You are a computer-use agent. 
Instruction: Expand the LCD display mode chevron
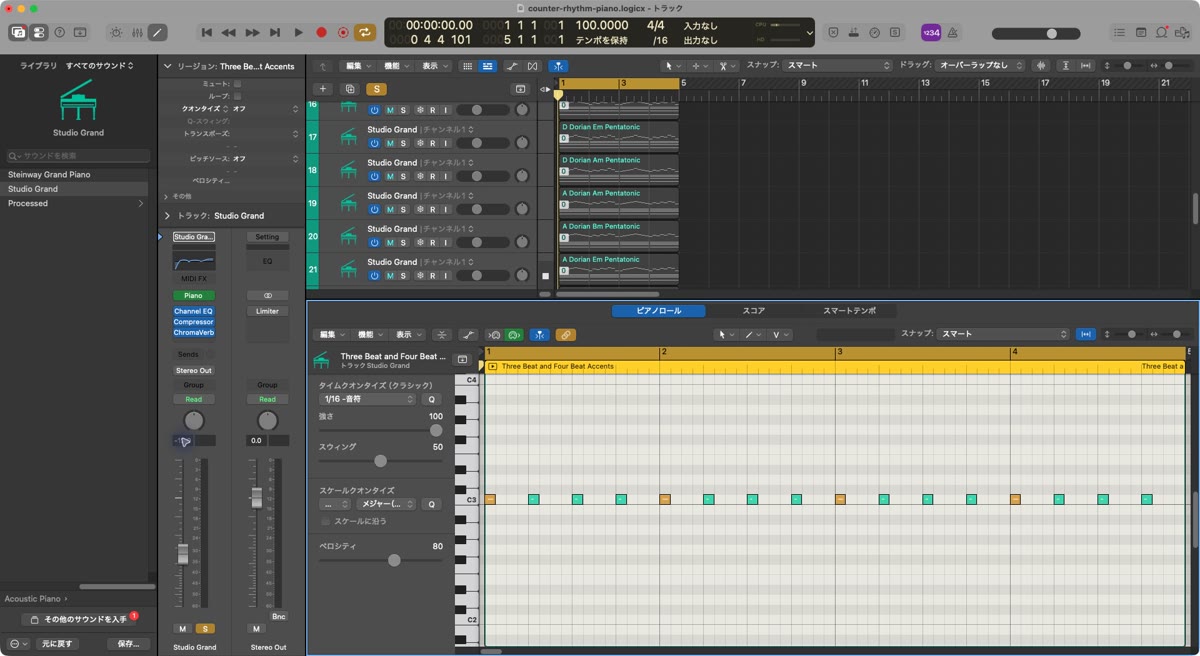(808, 32)
